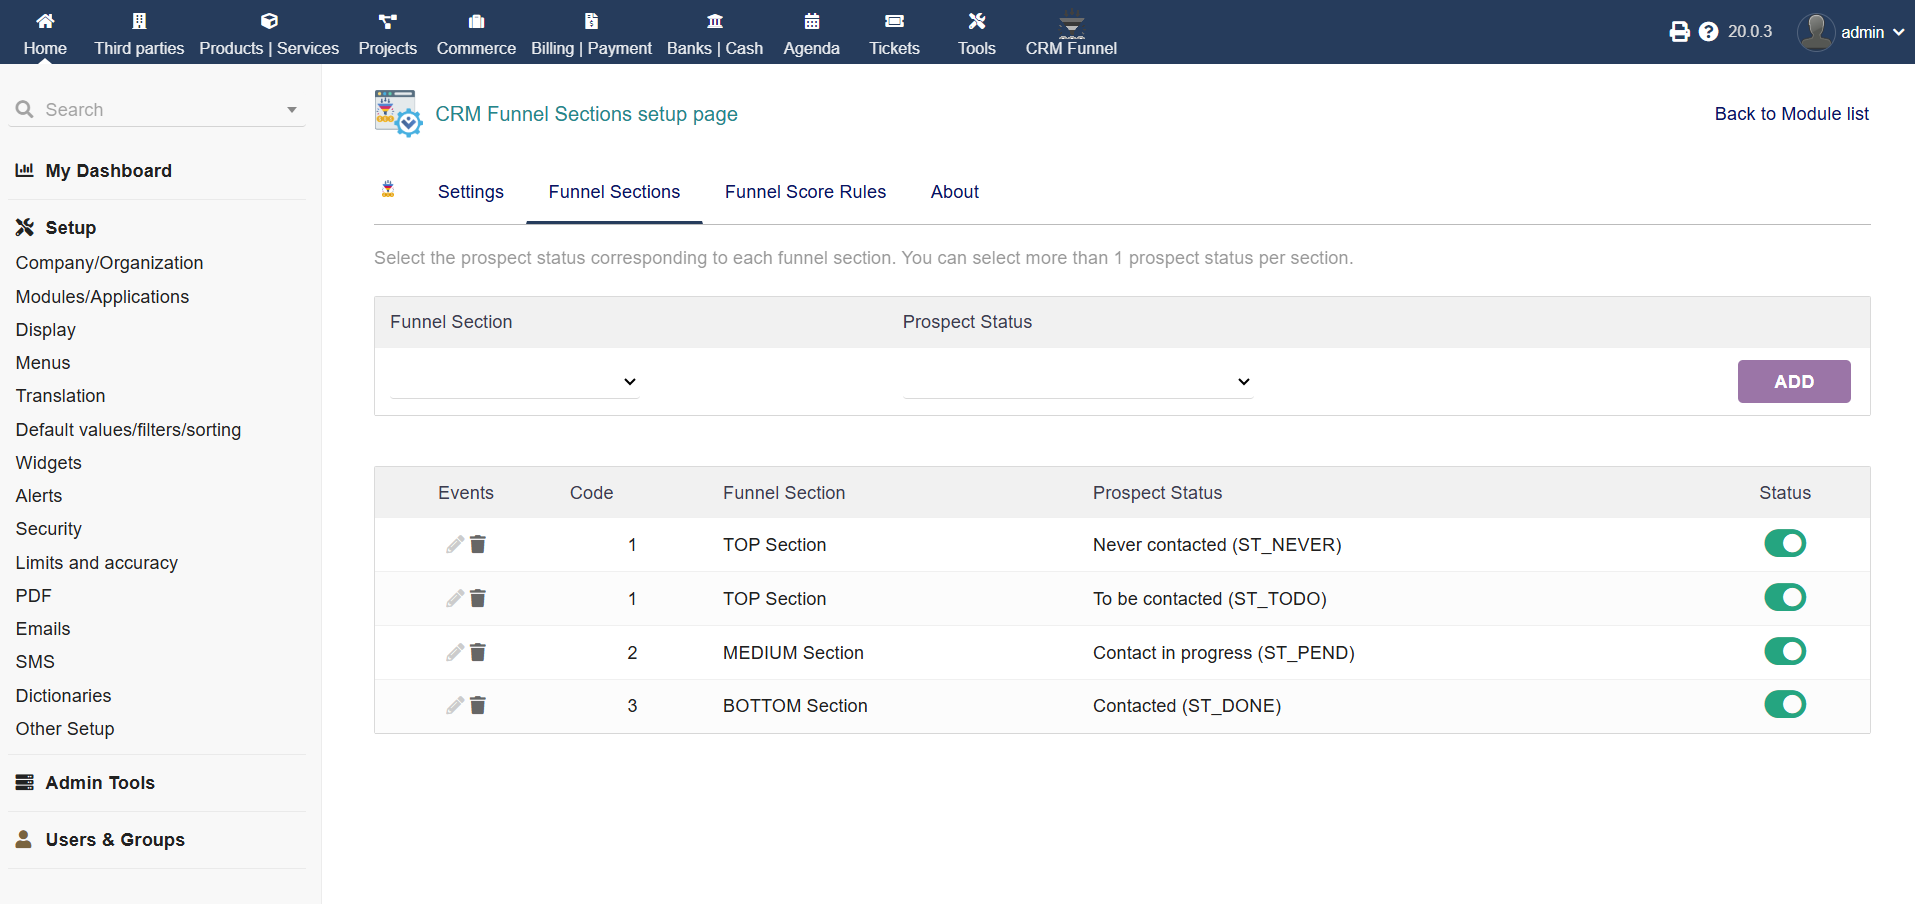1915x904 pixels.
Task: Open the help question mark icon
Action: tap(1708, 32)
